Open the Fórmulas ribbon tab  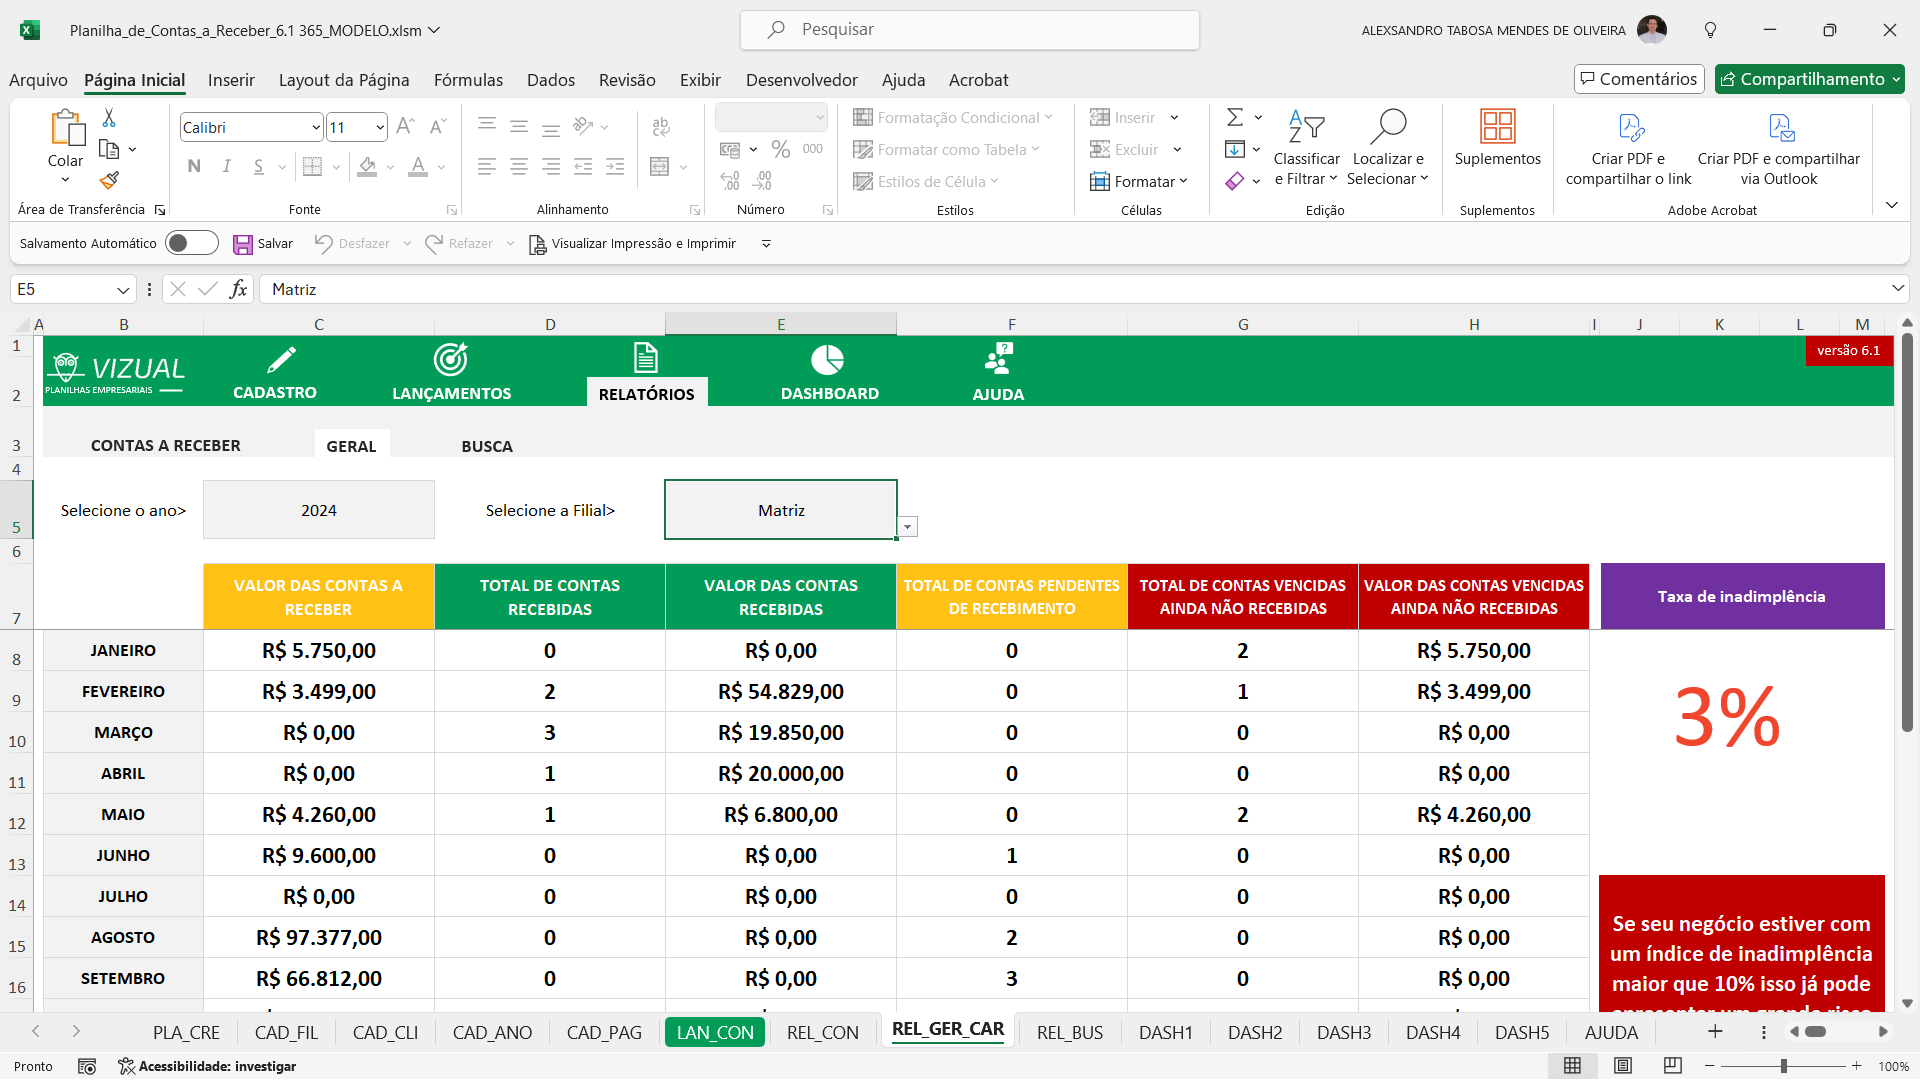click(x=468, y=80)
